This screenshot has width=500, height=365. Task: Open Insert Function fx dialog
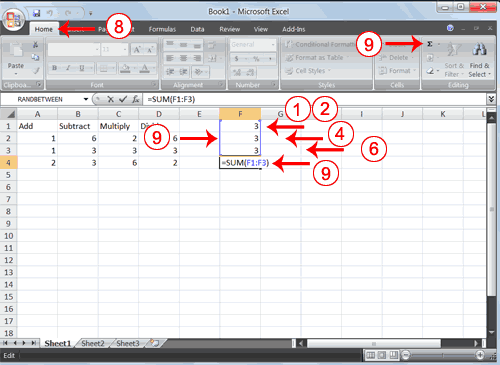point(135,99)
